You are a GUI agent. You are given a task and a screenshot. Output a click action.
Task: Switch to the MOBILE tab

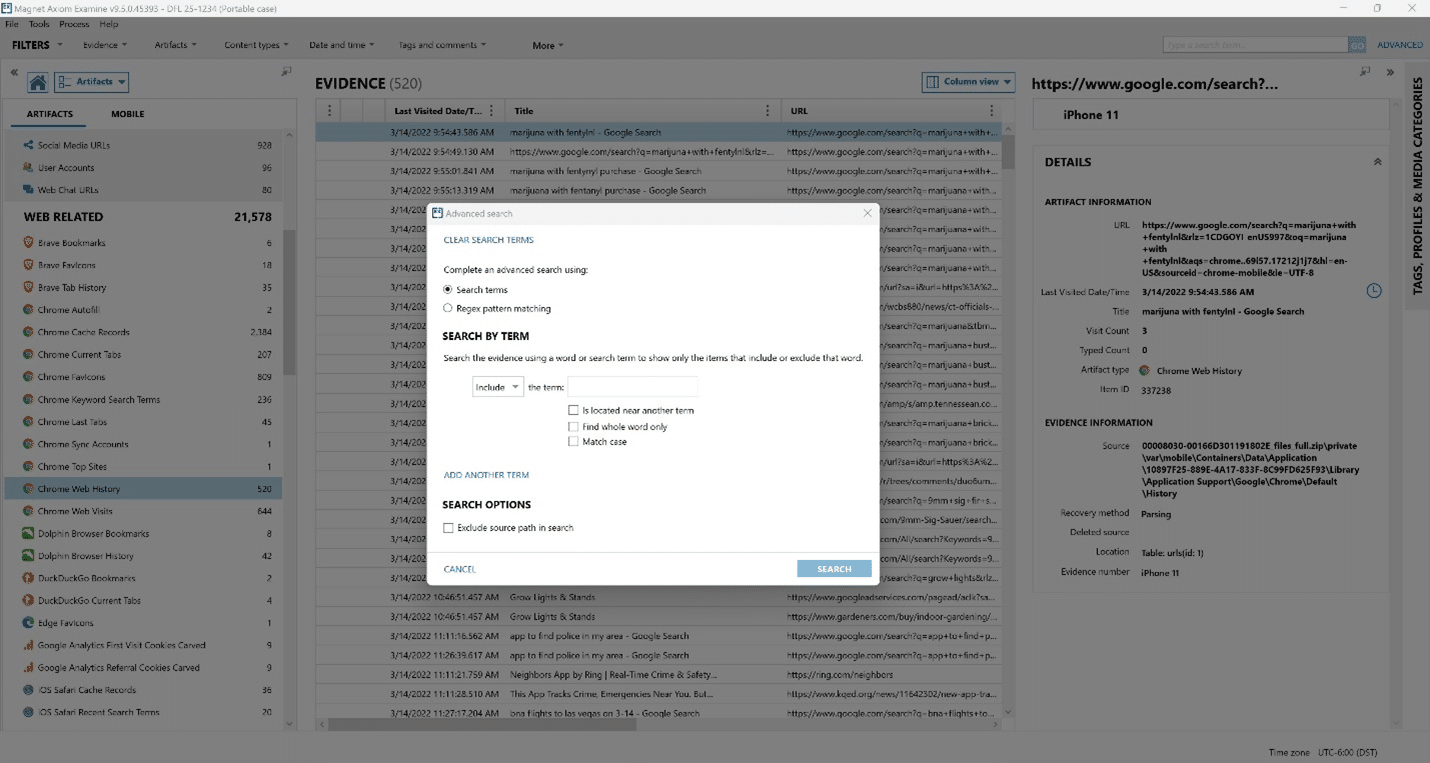pyautogui.click(x=126, y=113)
